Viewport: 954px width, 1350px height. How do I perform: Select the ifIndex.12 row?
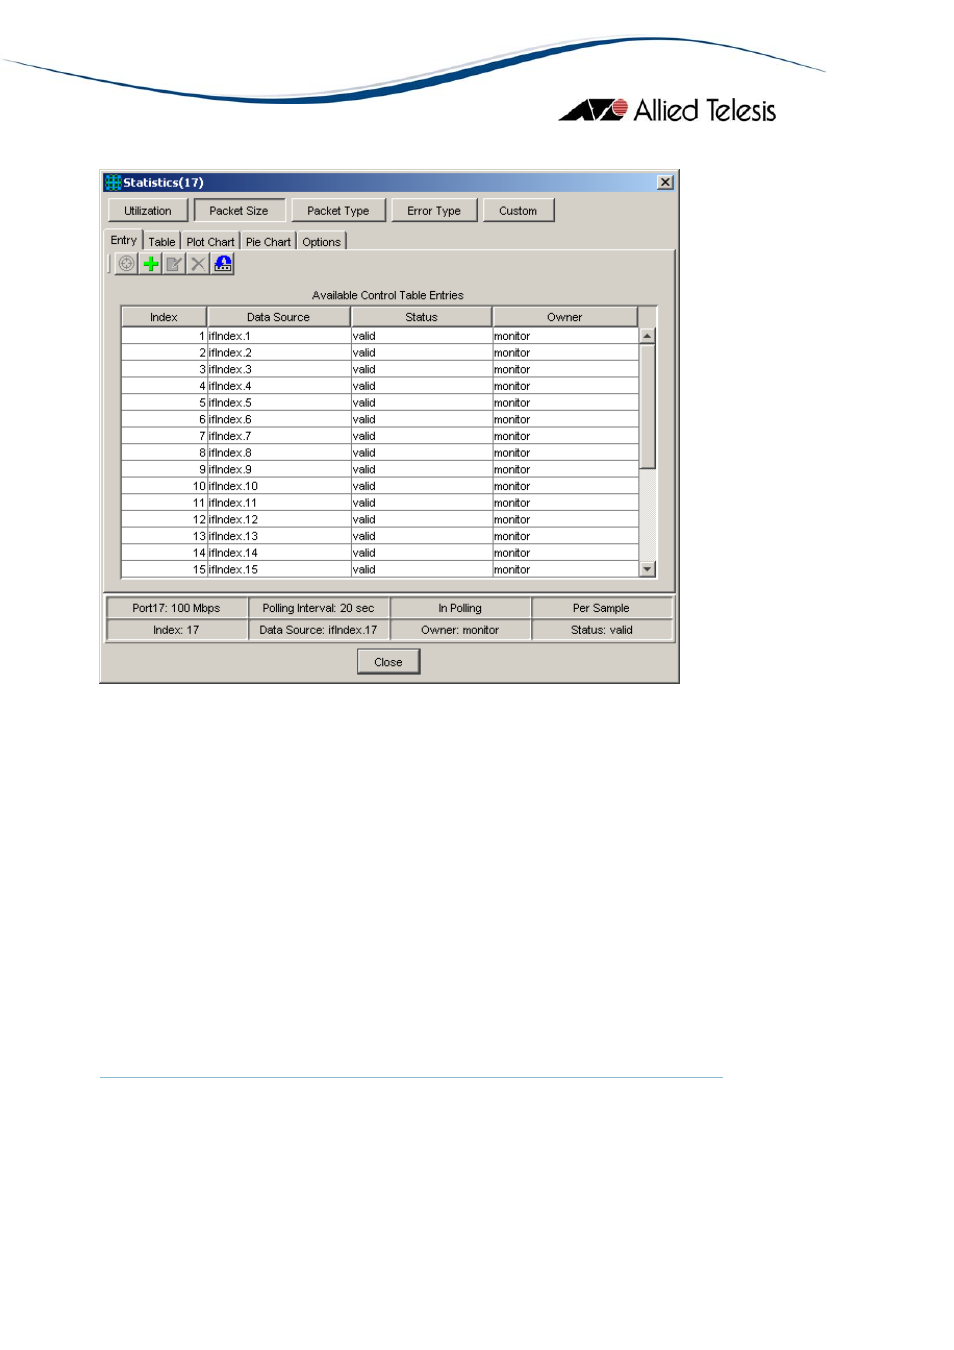coord(380,519)
